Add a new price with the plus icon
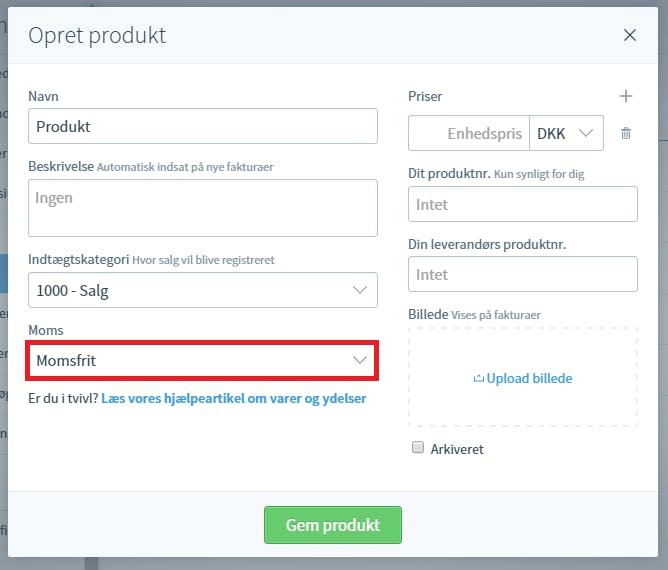668x570 pixels. coord(625,96)
